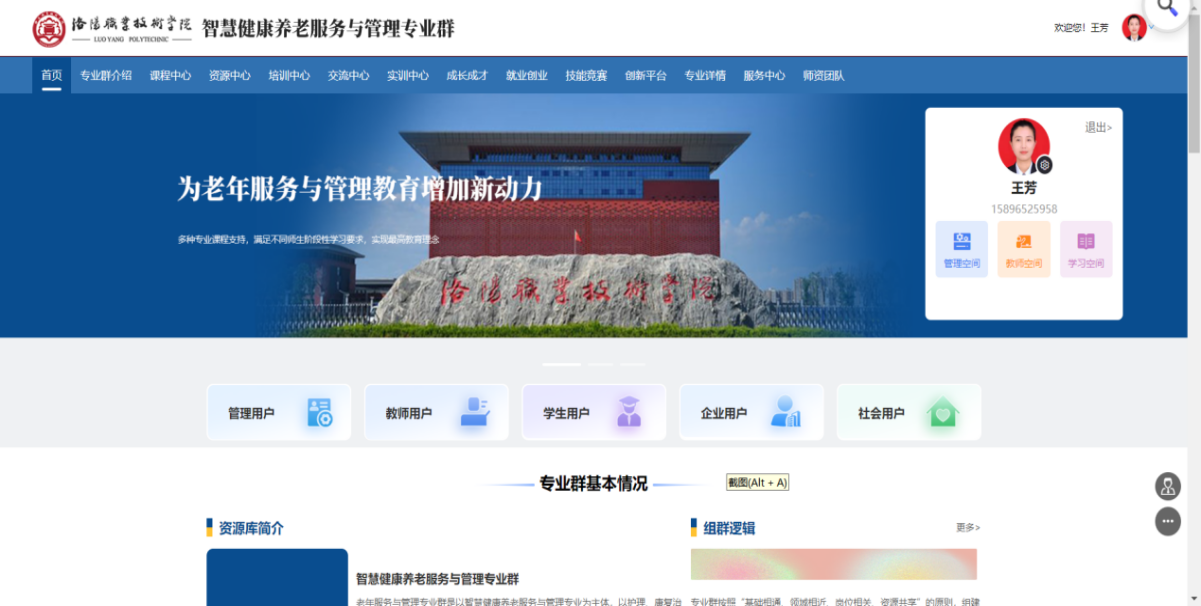Expand 更多> next to 组群逻辑
The height and width of the screenshot is (606, 1201).
[967, 527]
